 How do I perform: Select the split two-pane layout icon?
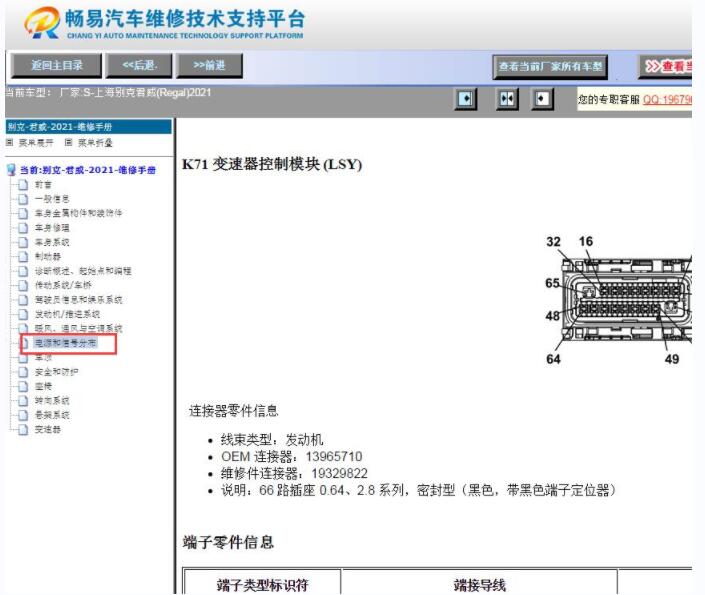pyautogui.click(x=507, y=98)
